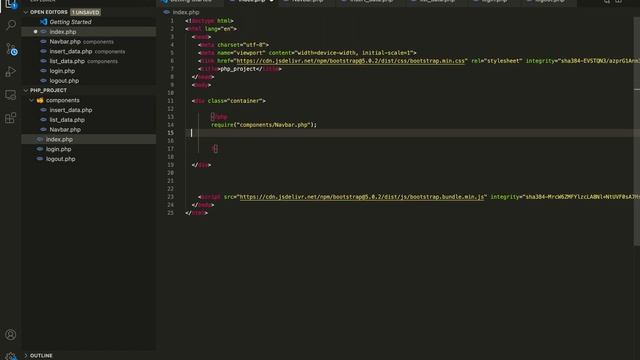
Task: Open login.php in PHP_PROJECT tree
Action: [x=58, y=149]
